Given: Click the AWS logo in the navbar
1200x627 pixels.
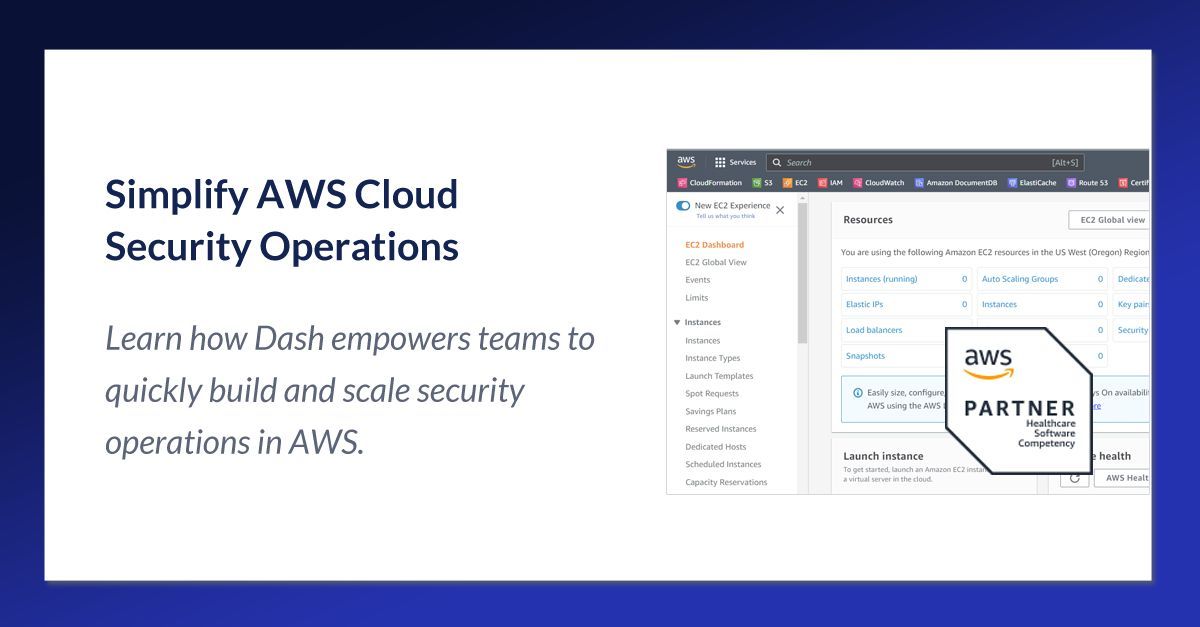Looking at the screenshot, I should tap(686, 161).
